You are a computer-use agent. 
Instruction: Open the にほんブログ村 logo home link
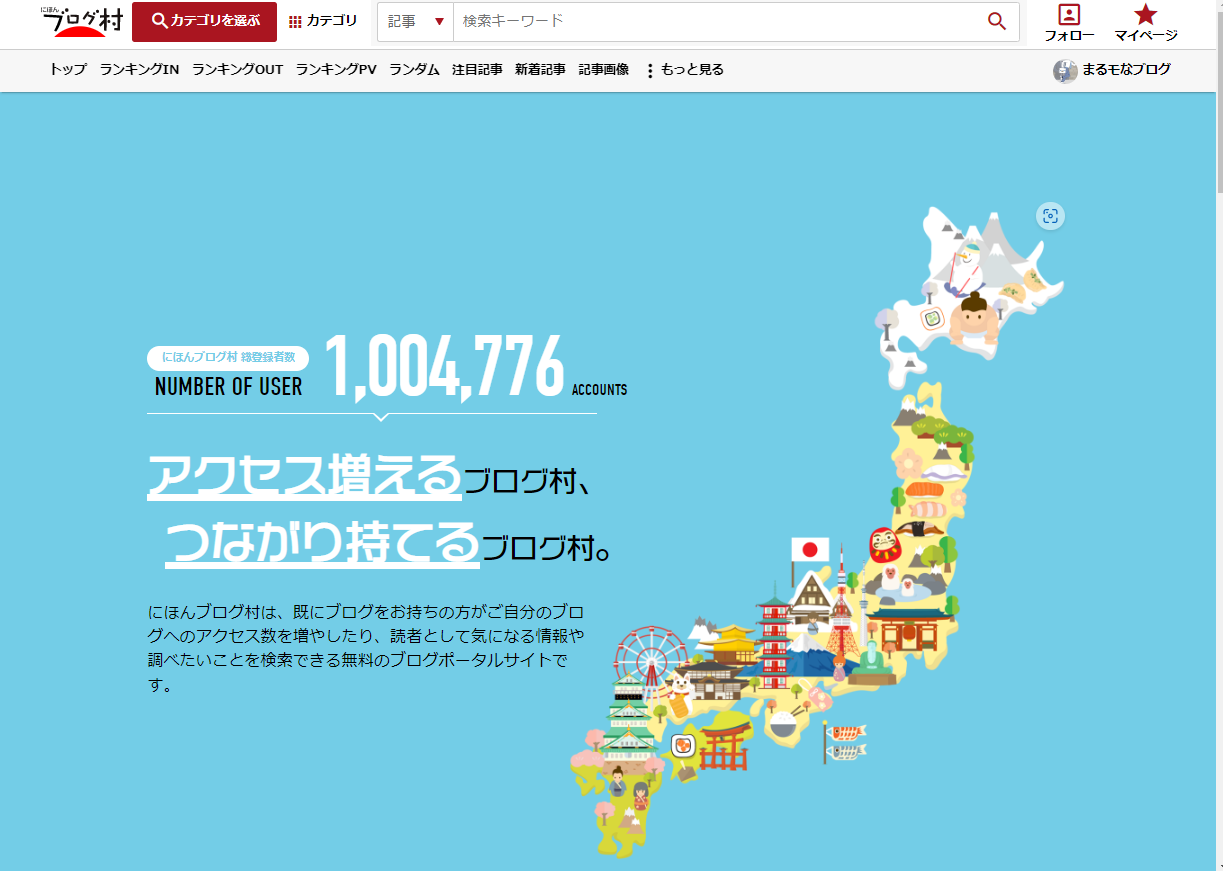click(81, 22)
